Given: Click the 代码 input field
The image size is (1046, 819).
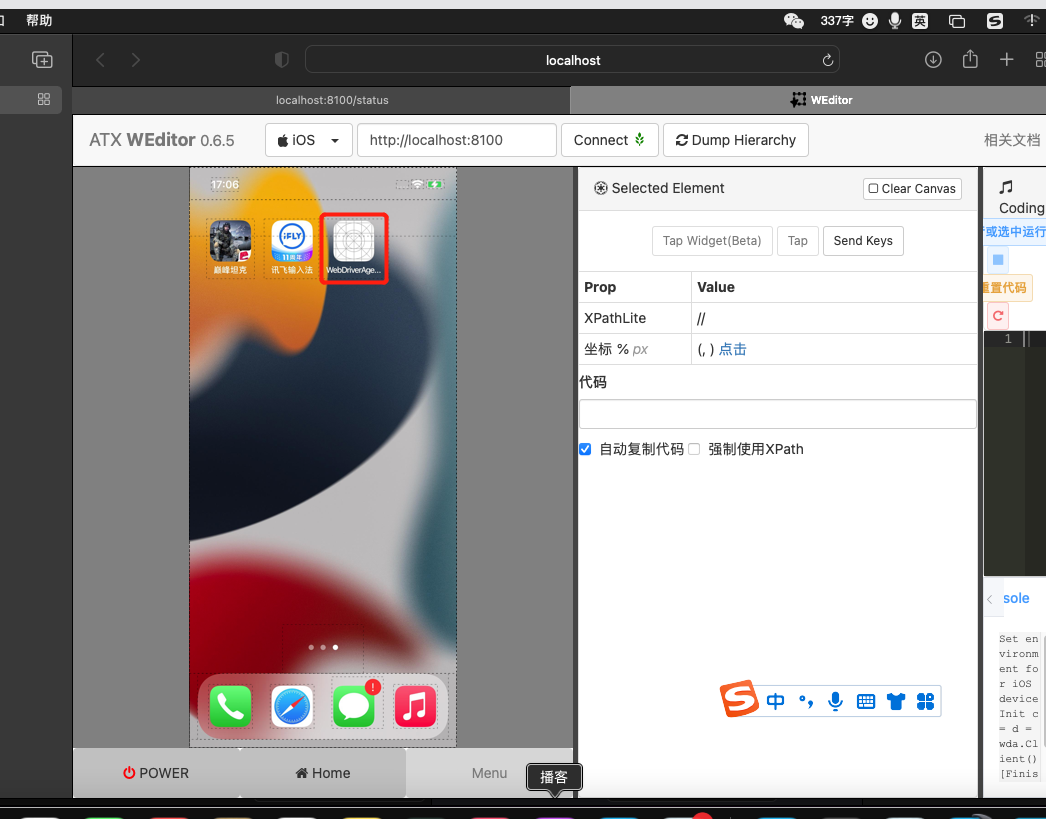Looking at the screenshot, I should (x=777, y=414).
